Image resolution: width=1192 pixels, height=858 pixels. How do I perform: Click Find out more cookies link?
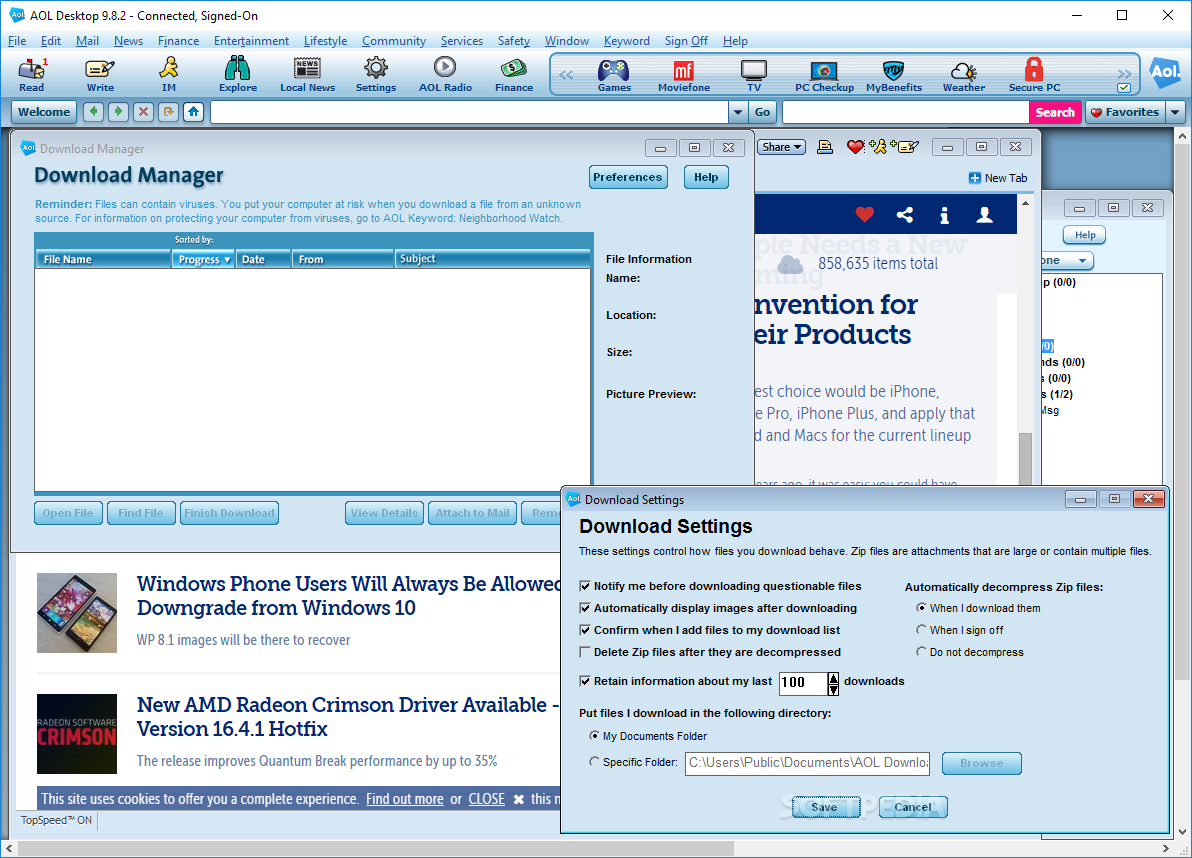click(x=404, y=799)
